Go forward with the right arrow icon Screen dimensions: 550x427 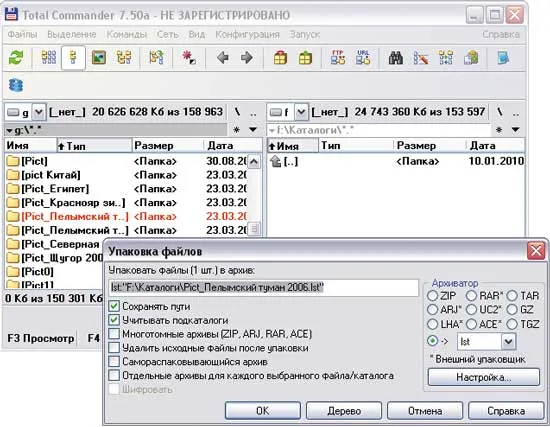[247, 58]
